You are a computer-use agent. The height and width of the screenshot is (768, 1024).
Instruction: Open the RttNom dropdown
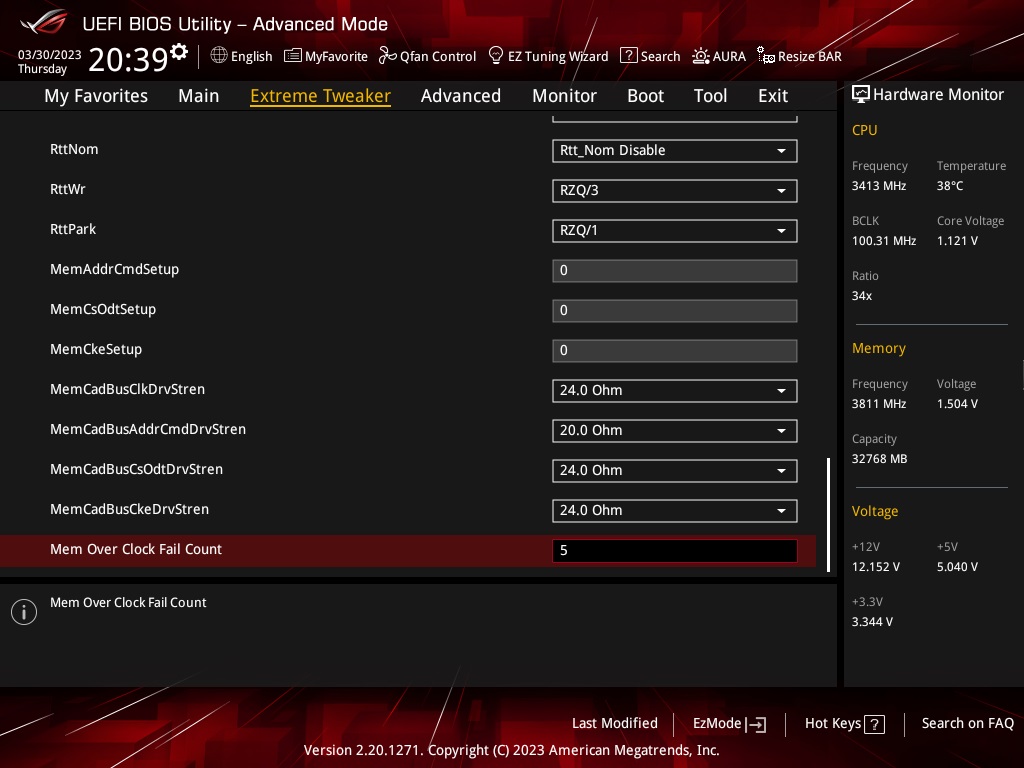(675, 151)
